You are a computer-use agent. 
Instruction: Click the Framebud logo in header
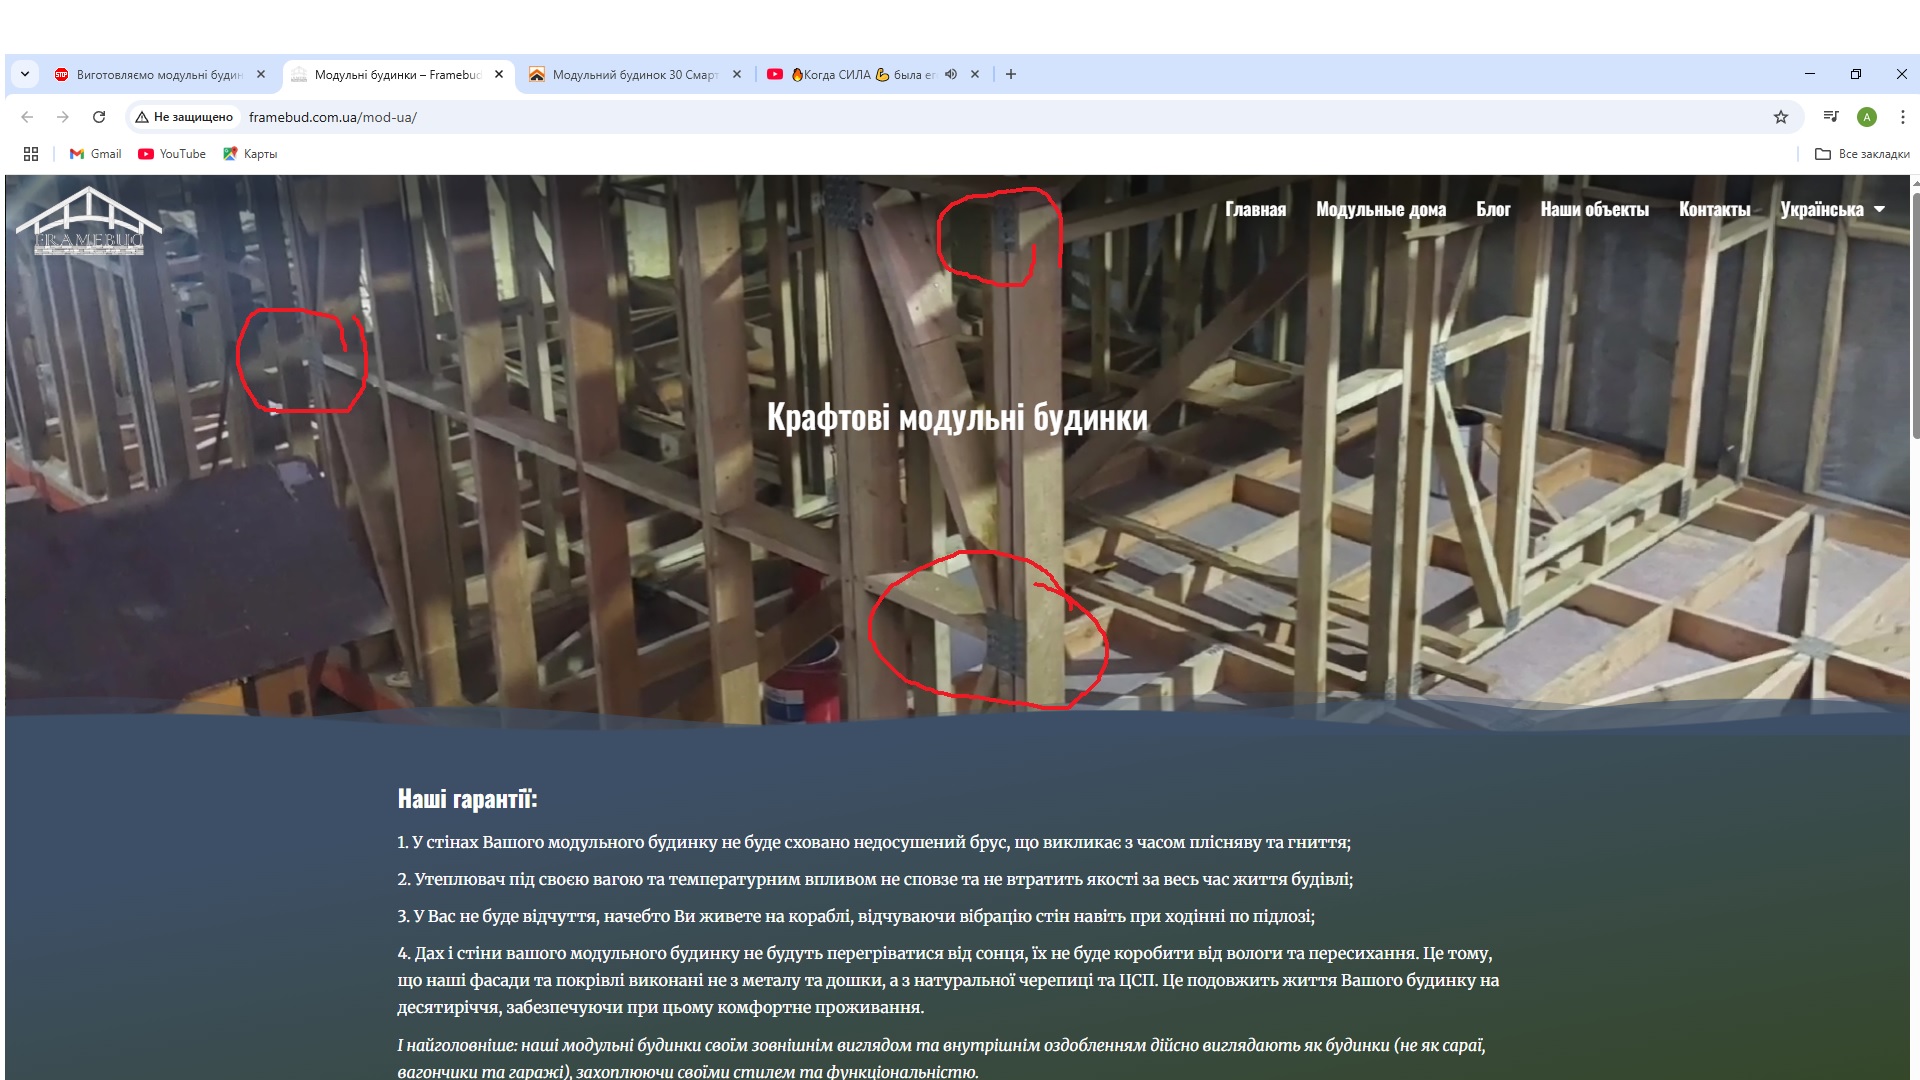pos(88,222)
